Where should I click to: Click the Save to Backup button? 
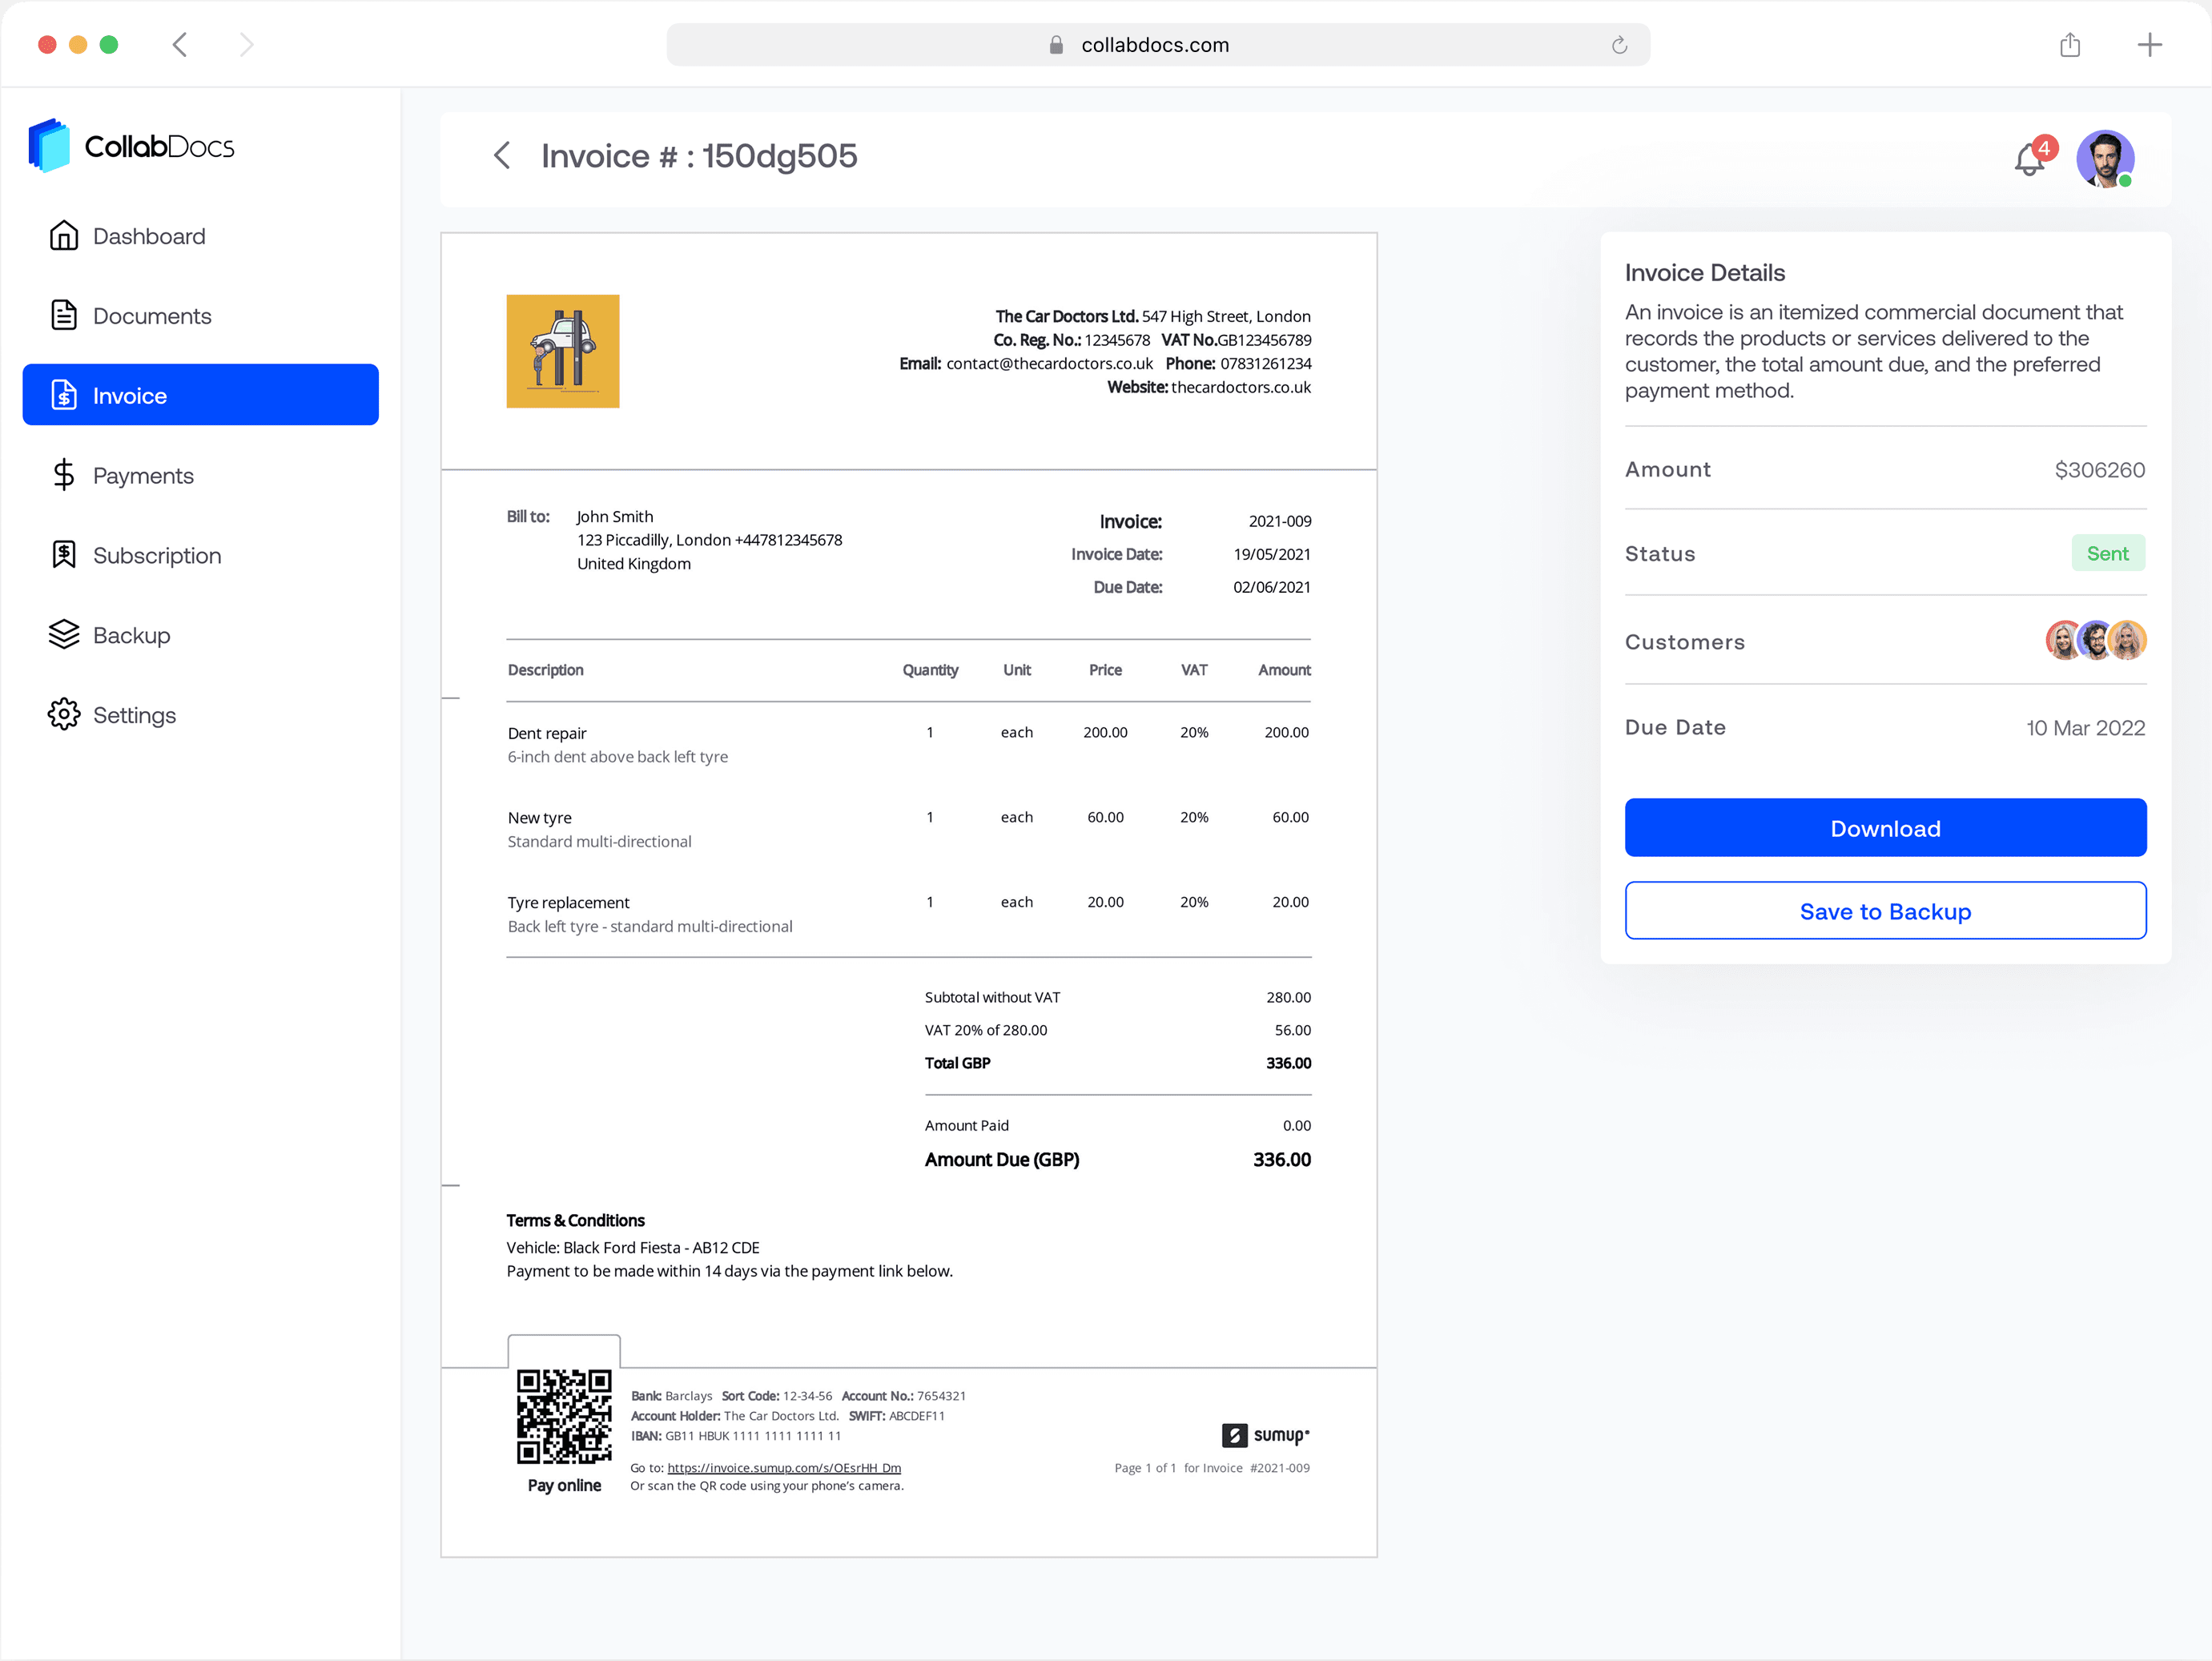(x=1885, y=911)
